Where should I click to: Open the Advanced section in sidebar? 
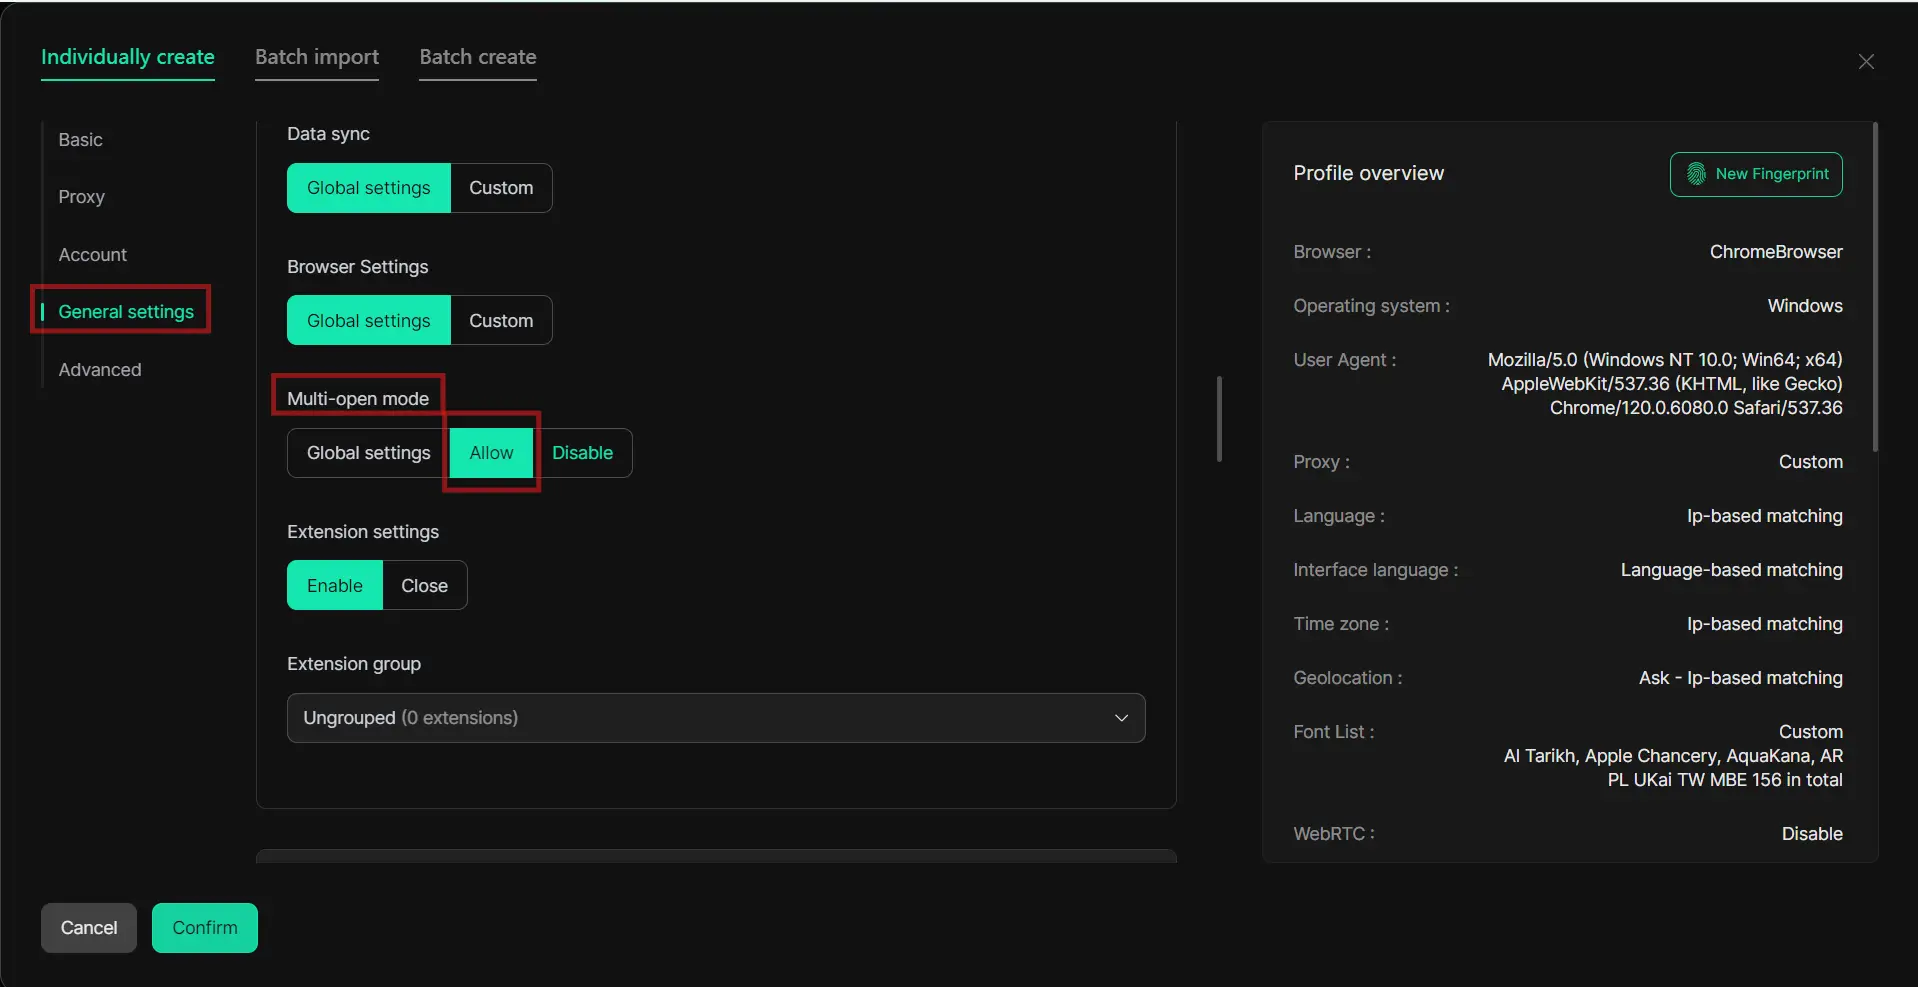coord(100,370)
